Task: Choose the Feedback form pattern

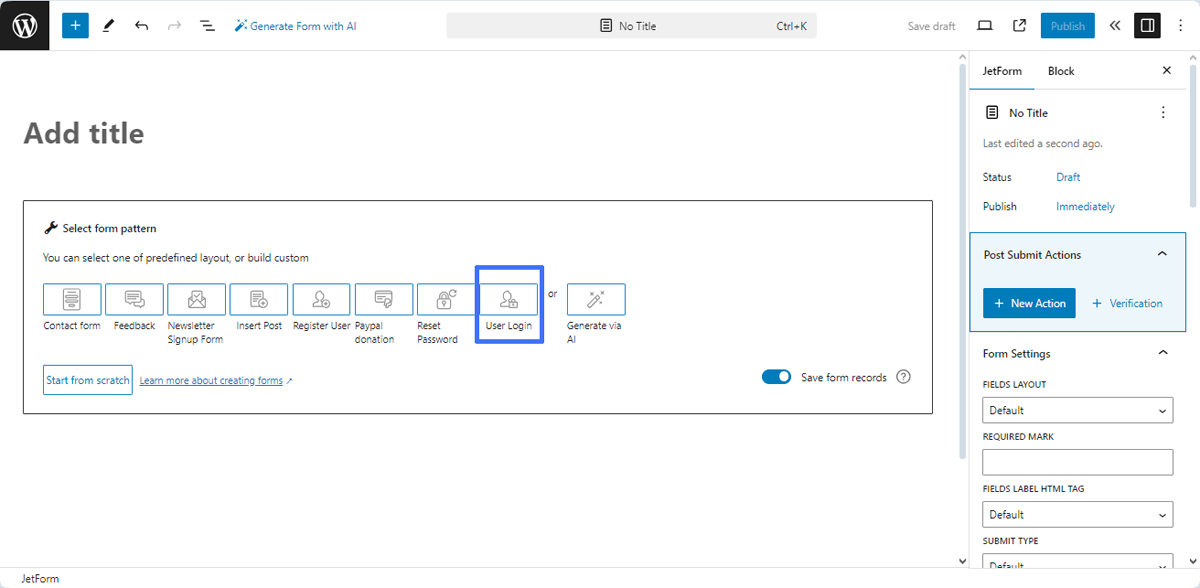Action: [x=134, y=299]
